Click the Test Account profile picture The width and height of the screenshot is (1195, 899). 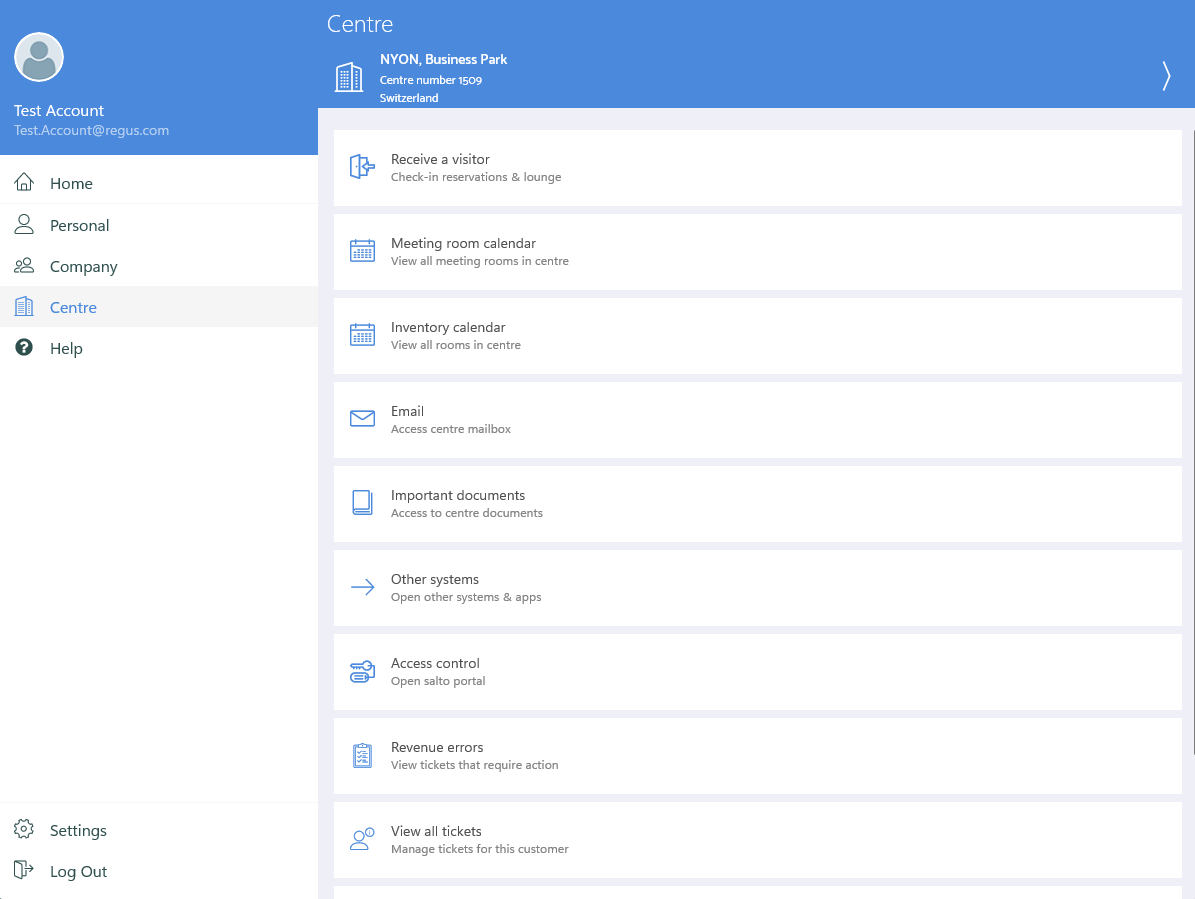[x=38, y=57]
